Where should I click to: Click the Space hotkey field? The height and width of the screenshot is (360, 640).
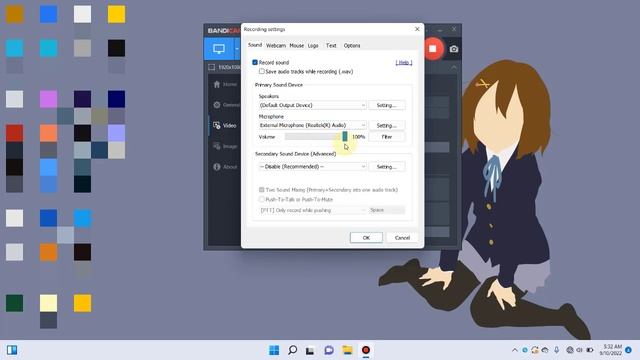387,210
